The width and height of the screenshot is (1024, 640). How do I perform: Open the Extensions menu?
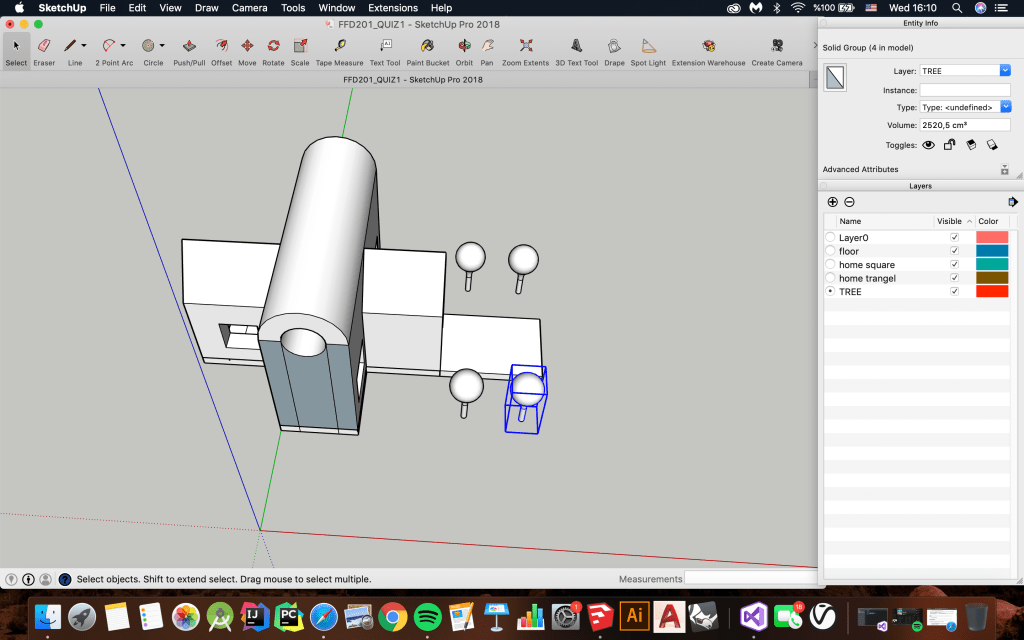click(393, 8)
